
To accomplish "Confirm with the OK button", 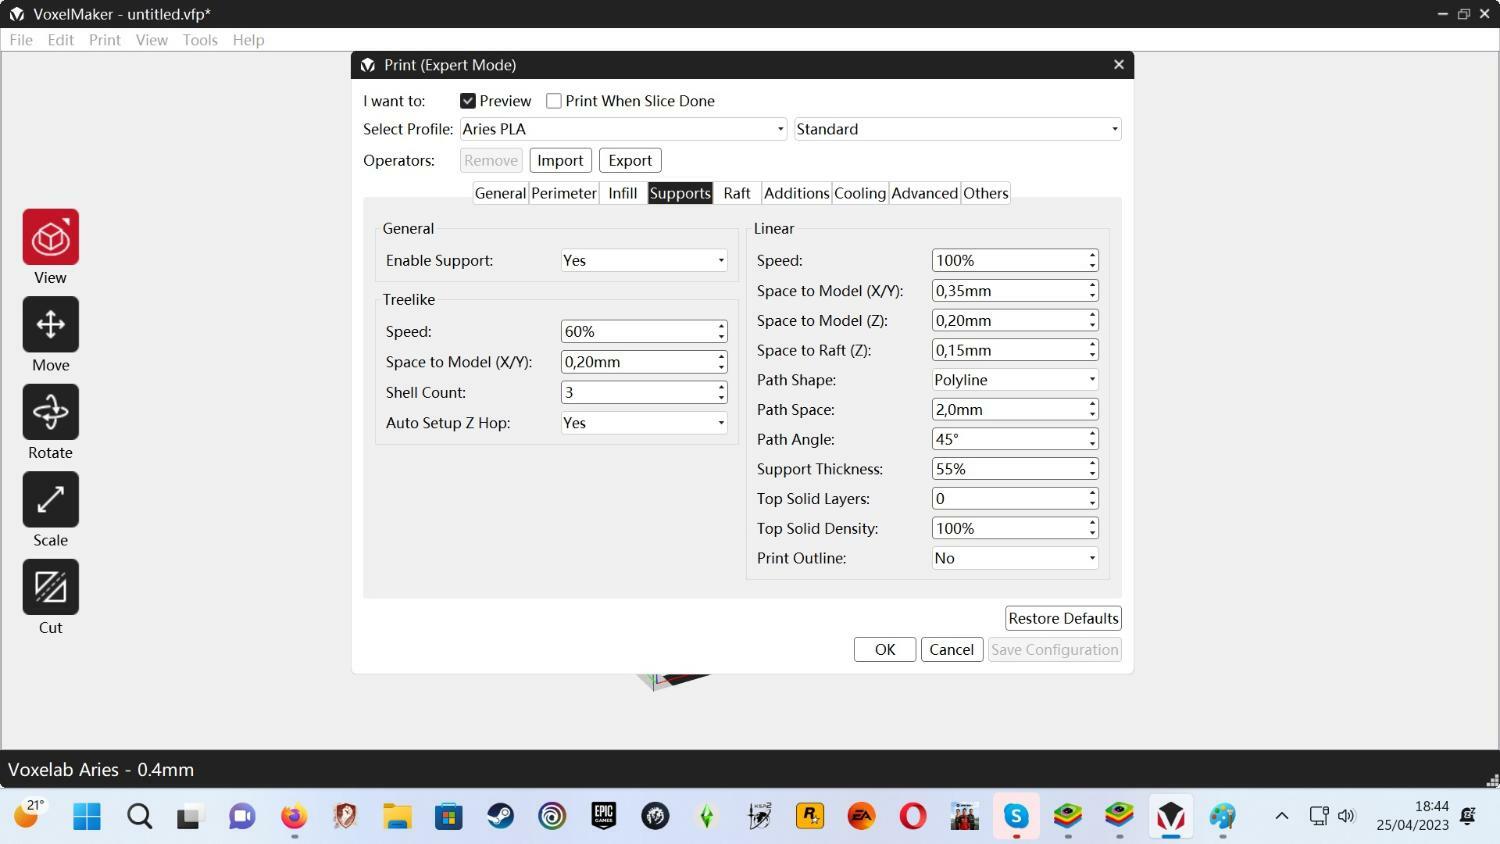I will click(885, 649).
